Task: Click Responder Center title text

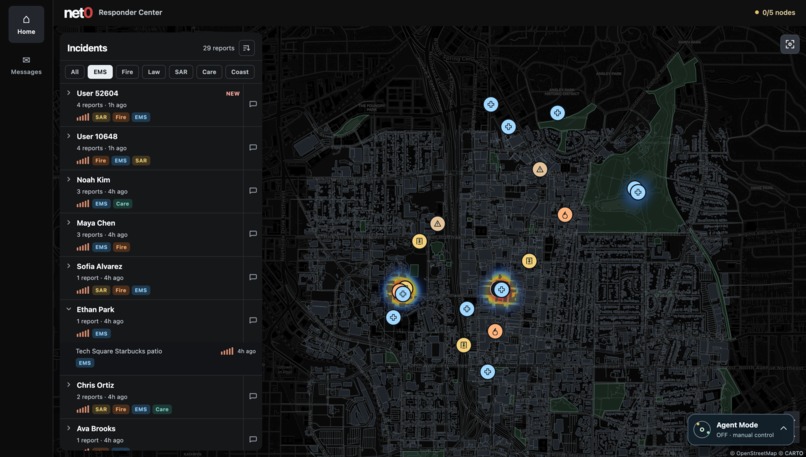Action: pyautogui.click(x=130, y=12)
